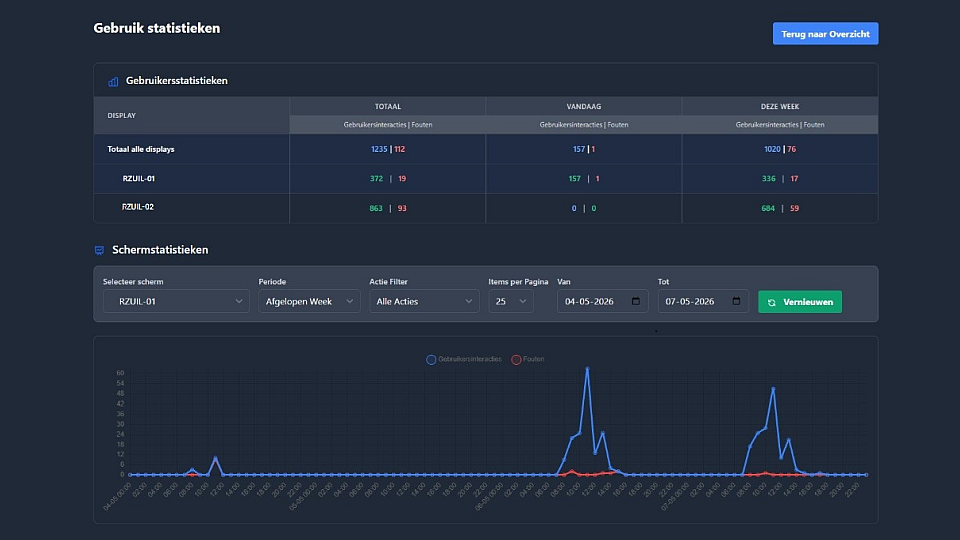The width and height of the screenshot is (960, 540).
Task: Select the Totaal alle displays row label
Action: tap(141, 149)
